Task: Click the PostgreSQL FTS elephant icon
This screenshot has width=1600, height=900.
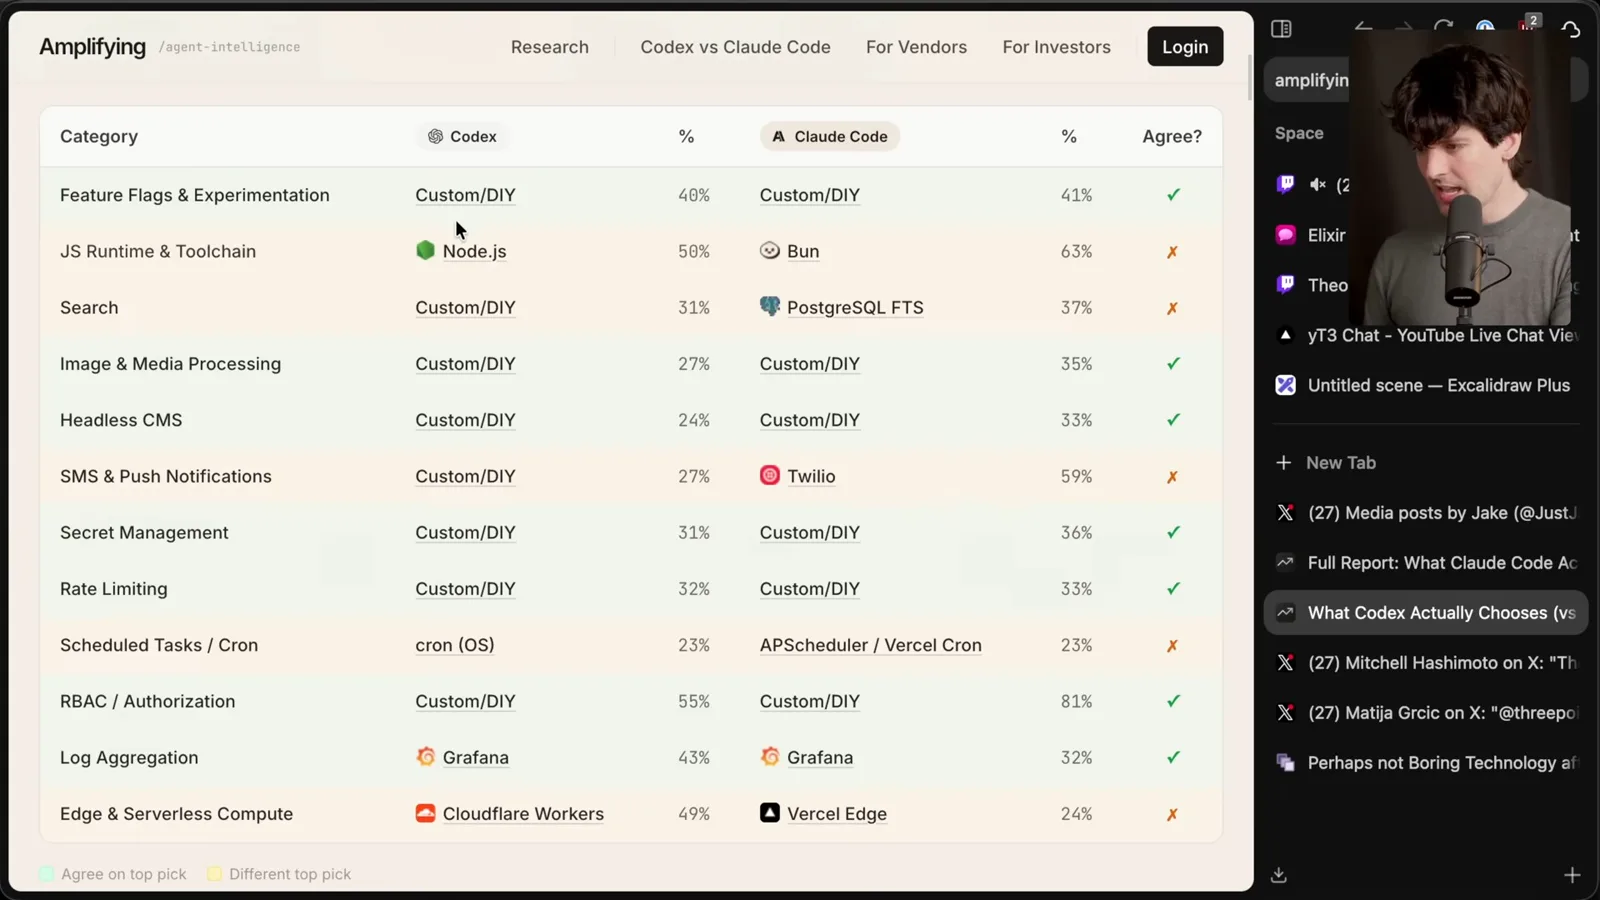Action: 769,306
